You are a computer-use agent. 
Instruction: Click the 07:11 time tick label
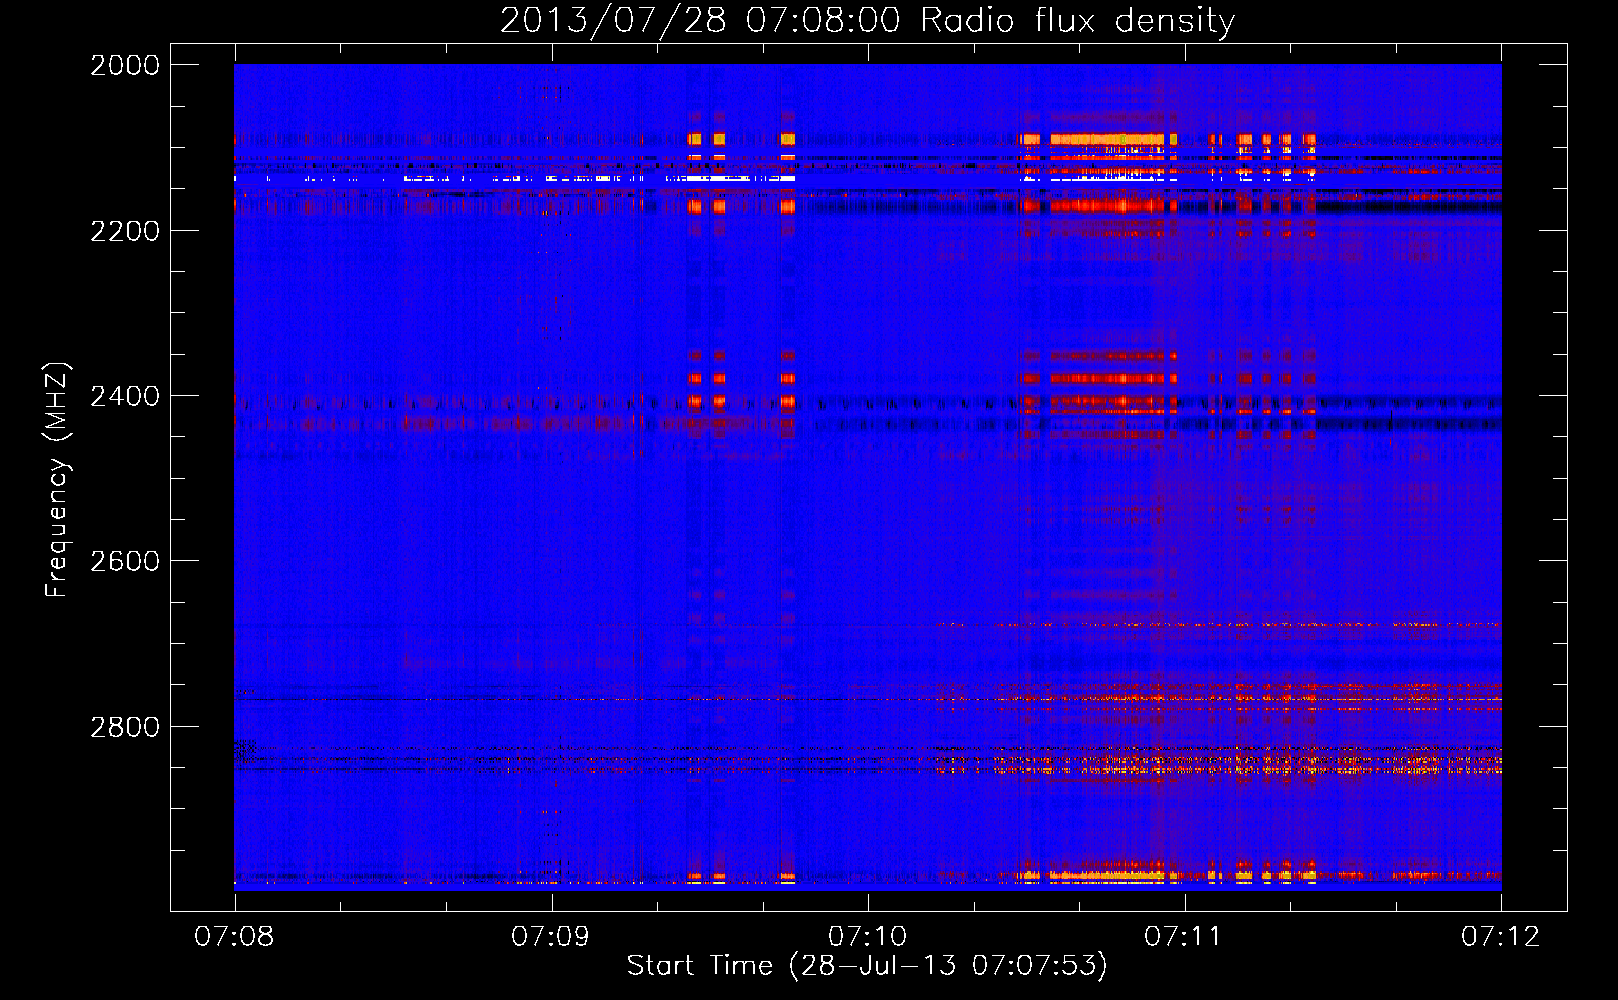(x=1184, y=937)
